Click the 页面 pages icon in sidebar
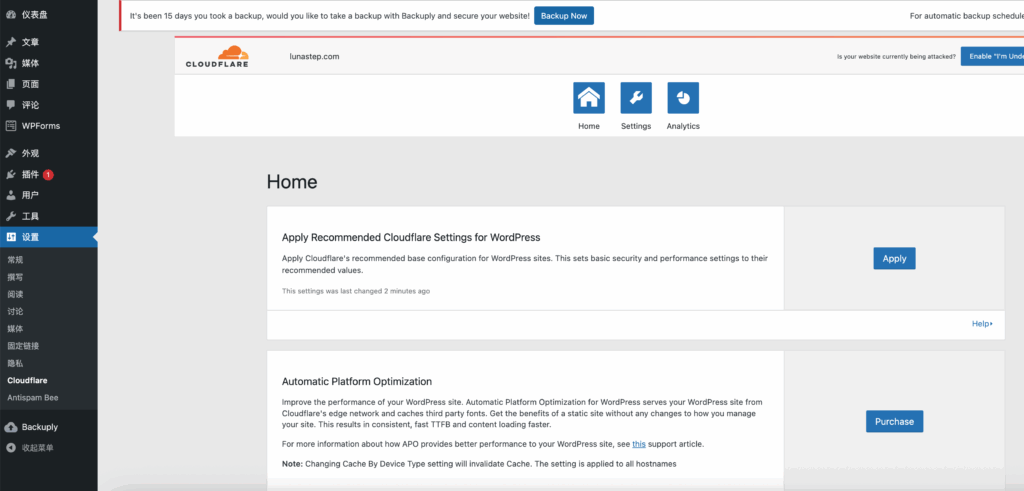Screen dimensions: 1024x491 click(10, 84)
